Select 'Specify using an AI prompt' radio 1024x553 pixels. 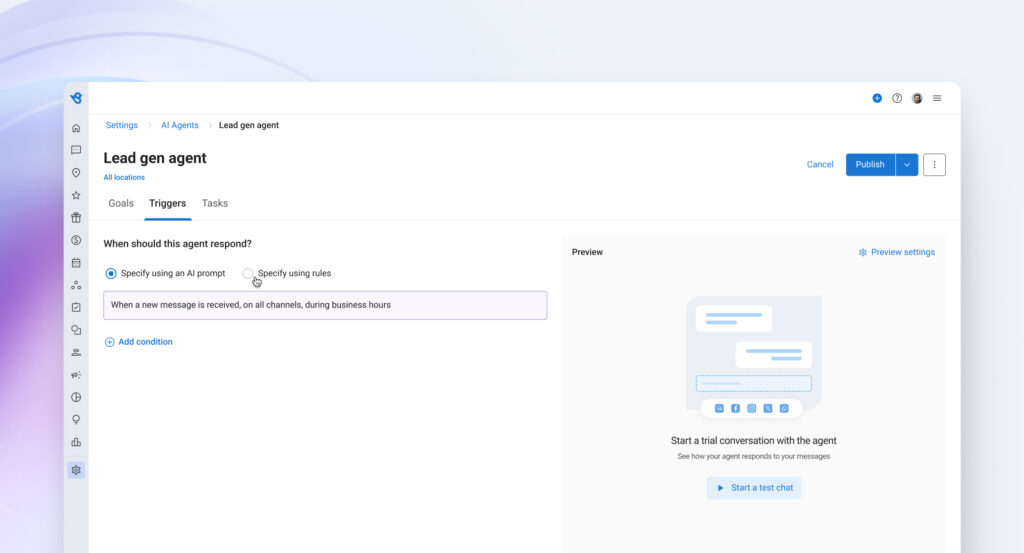pos(111,274)
